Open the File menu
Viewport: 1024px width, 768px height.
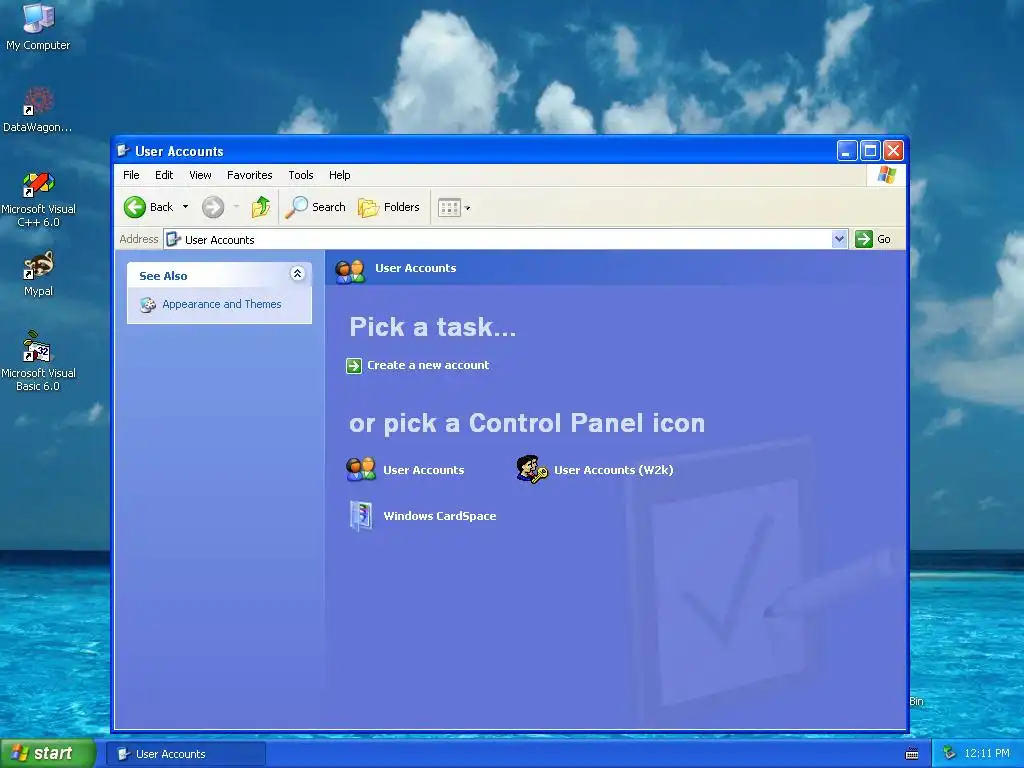[x=131, y=175]
